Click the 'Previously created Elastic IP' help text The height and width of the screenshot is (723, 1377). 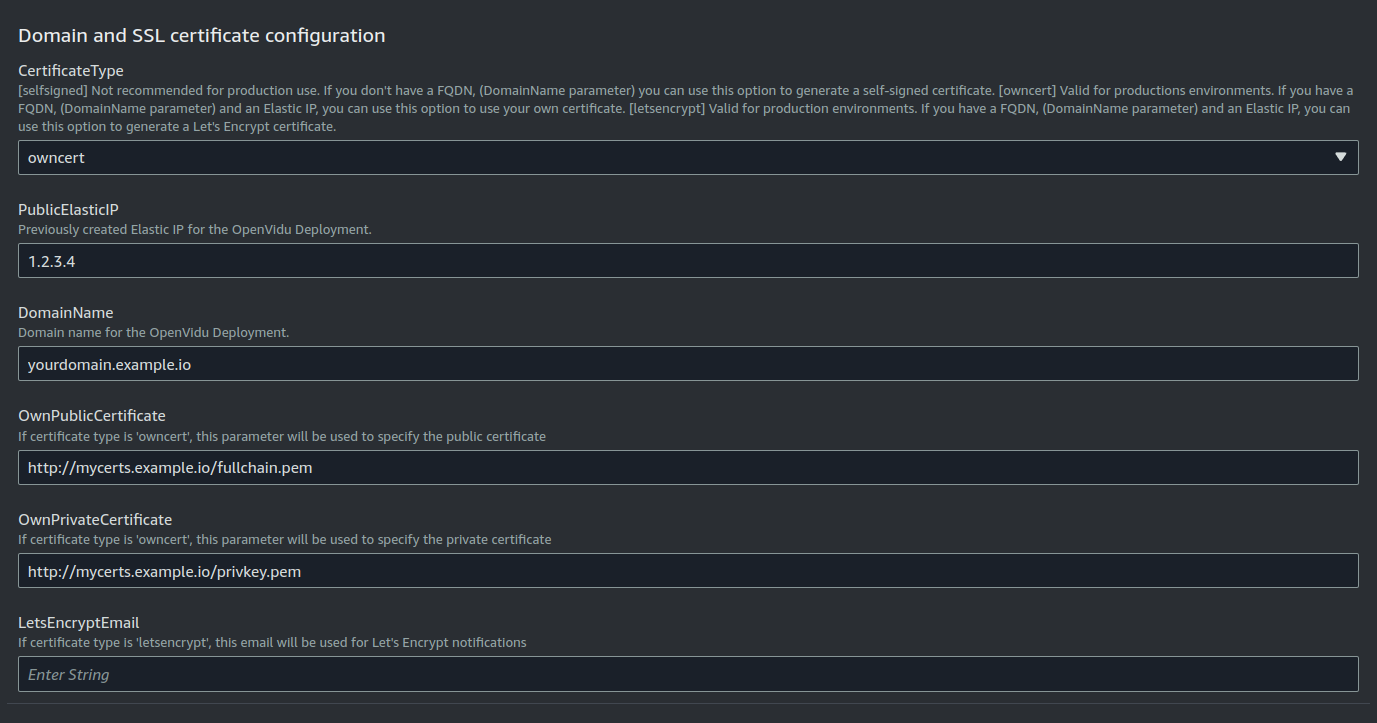pos(195,230)
